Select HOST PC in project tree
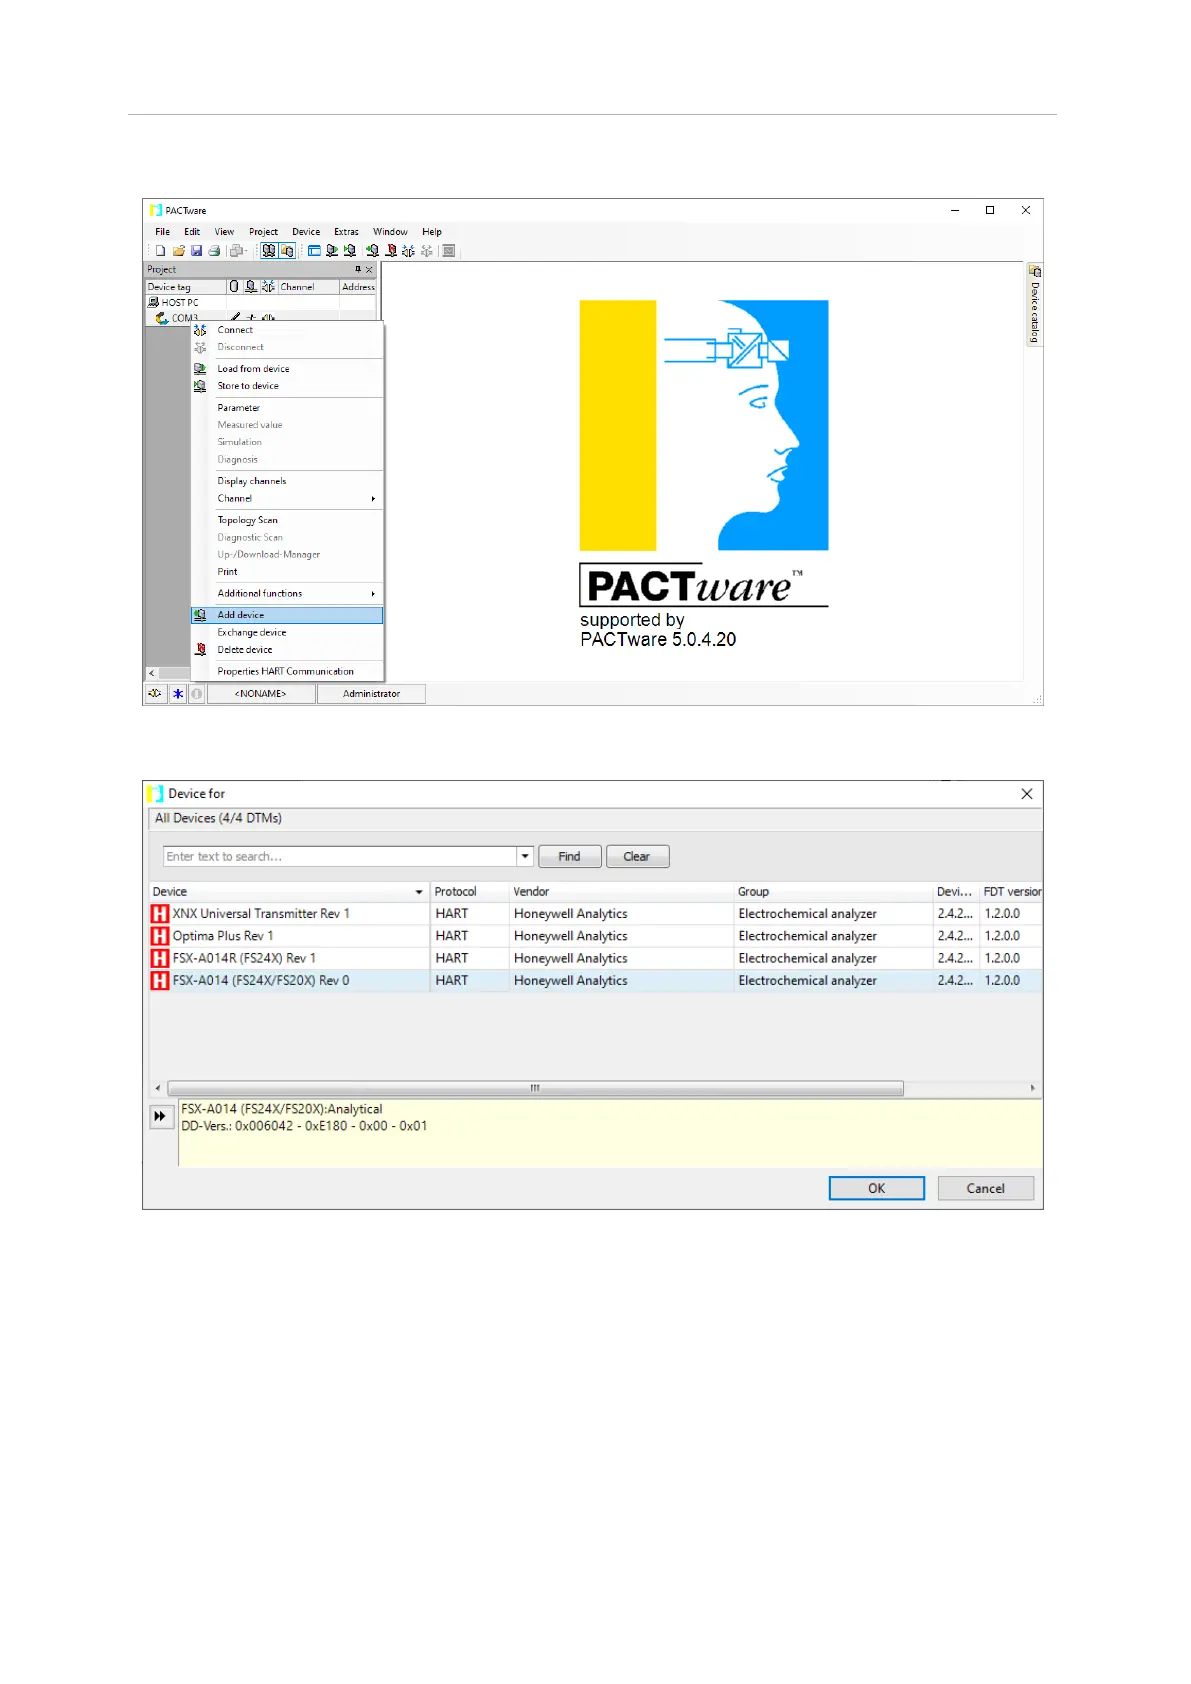1191x1684 pixels. click(x=179, y=302)
